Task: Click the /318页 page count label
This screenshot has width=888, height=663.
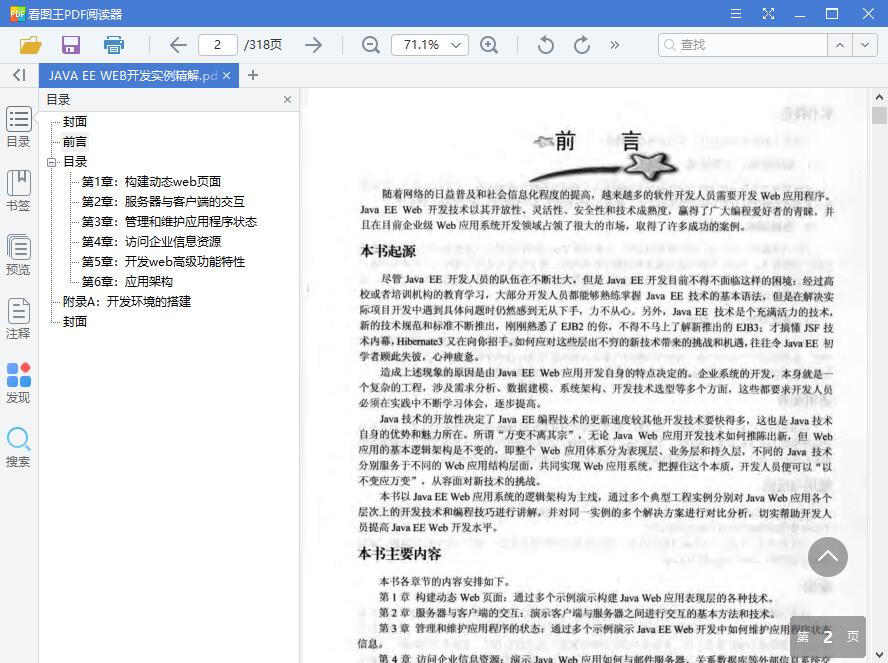Action: coord(263,45)
